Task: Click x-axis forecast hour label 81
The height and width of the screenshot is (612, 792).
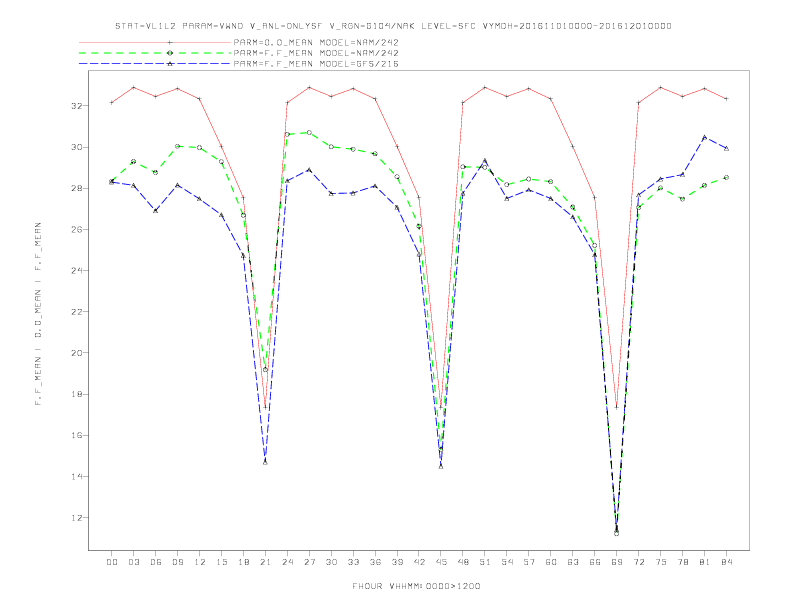Action: (705, 562)
